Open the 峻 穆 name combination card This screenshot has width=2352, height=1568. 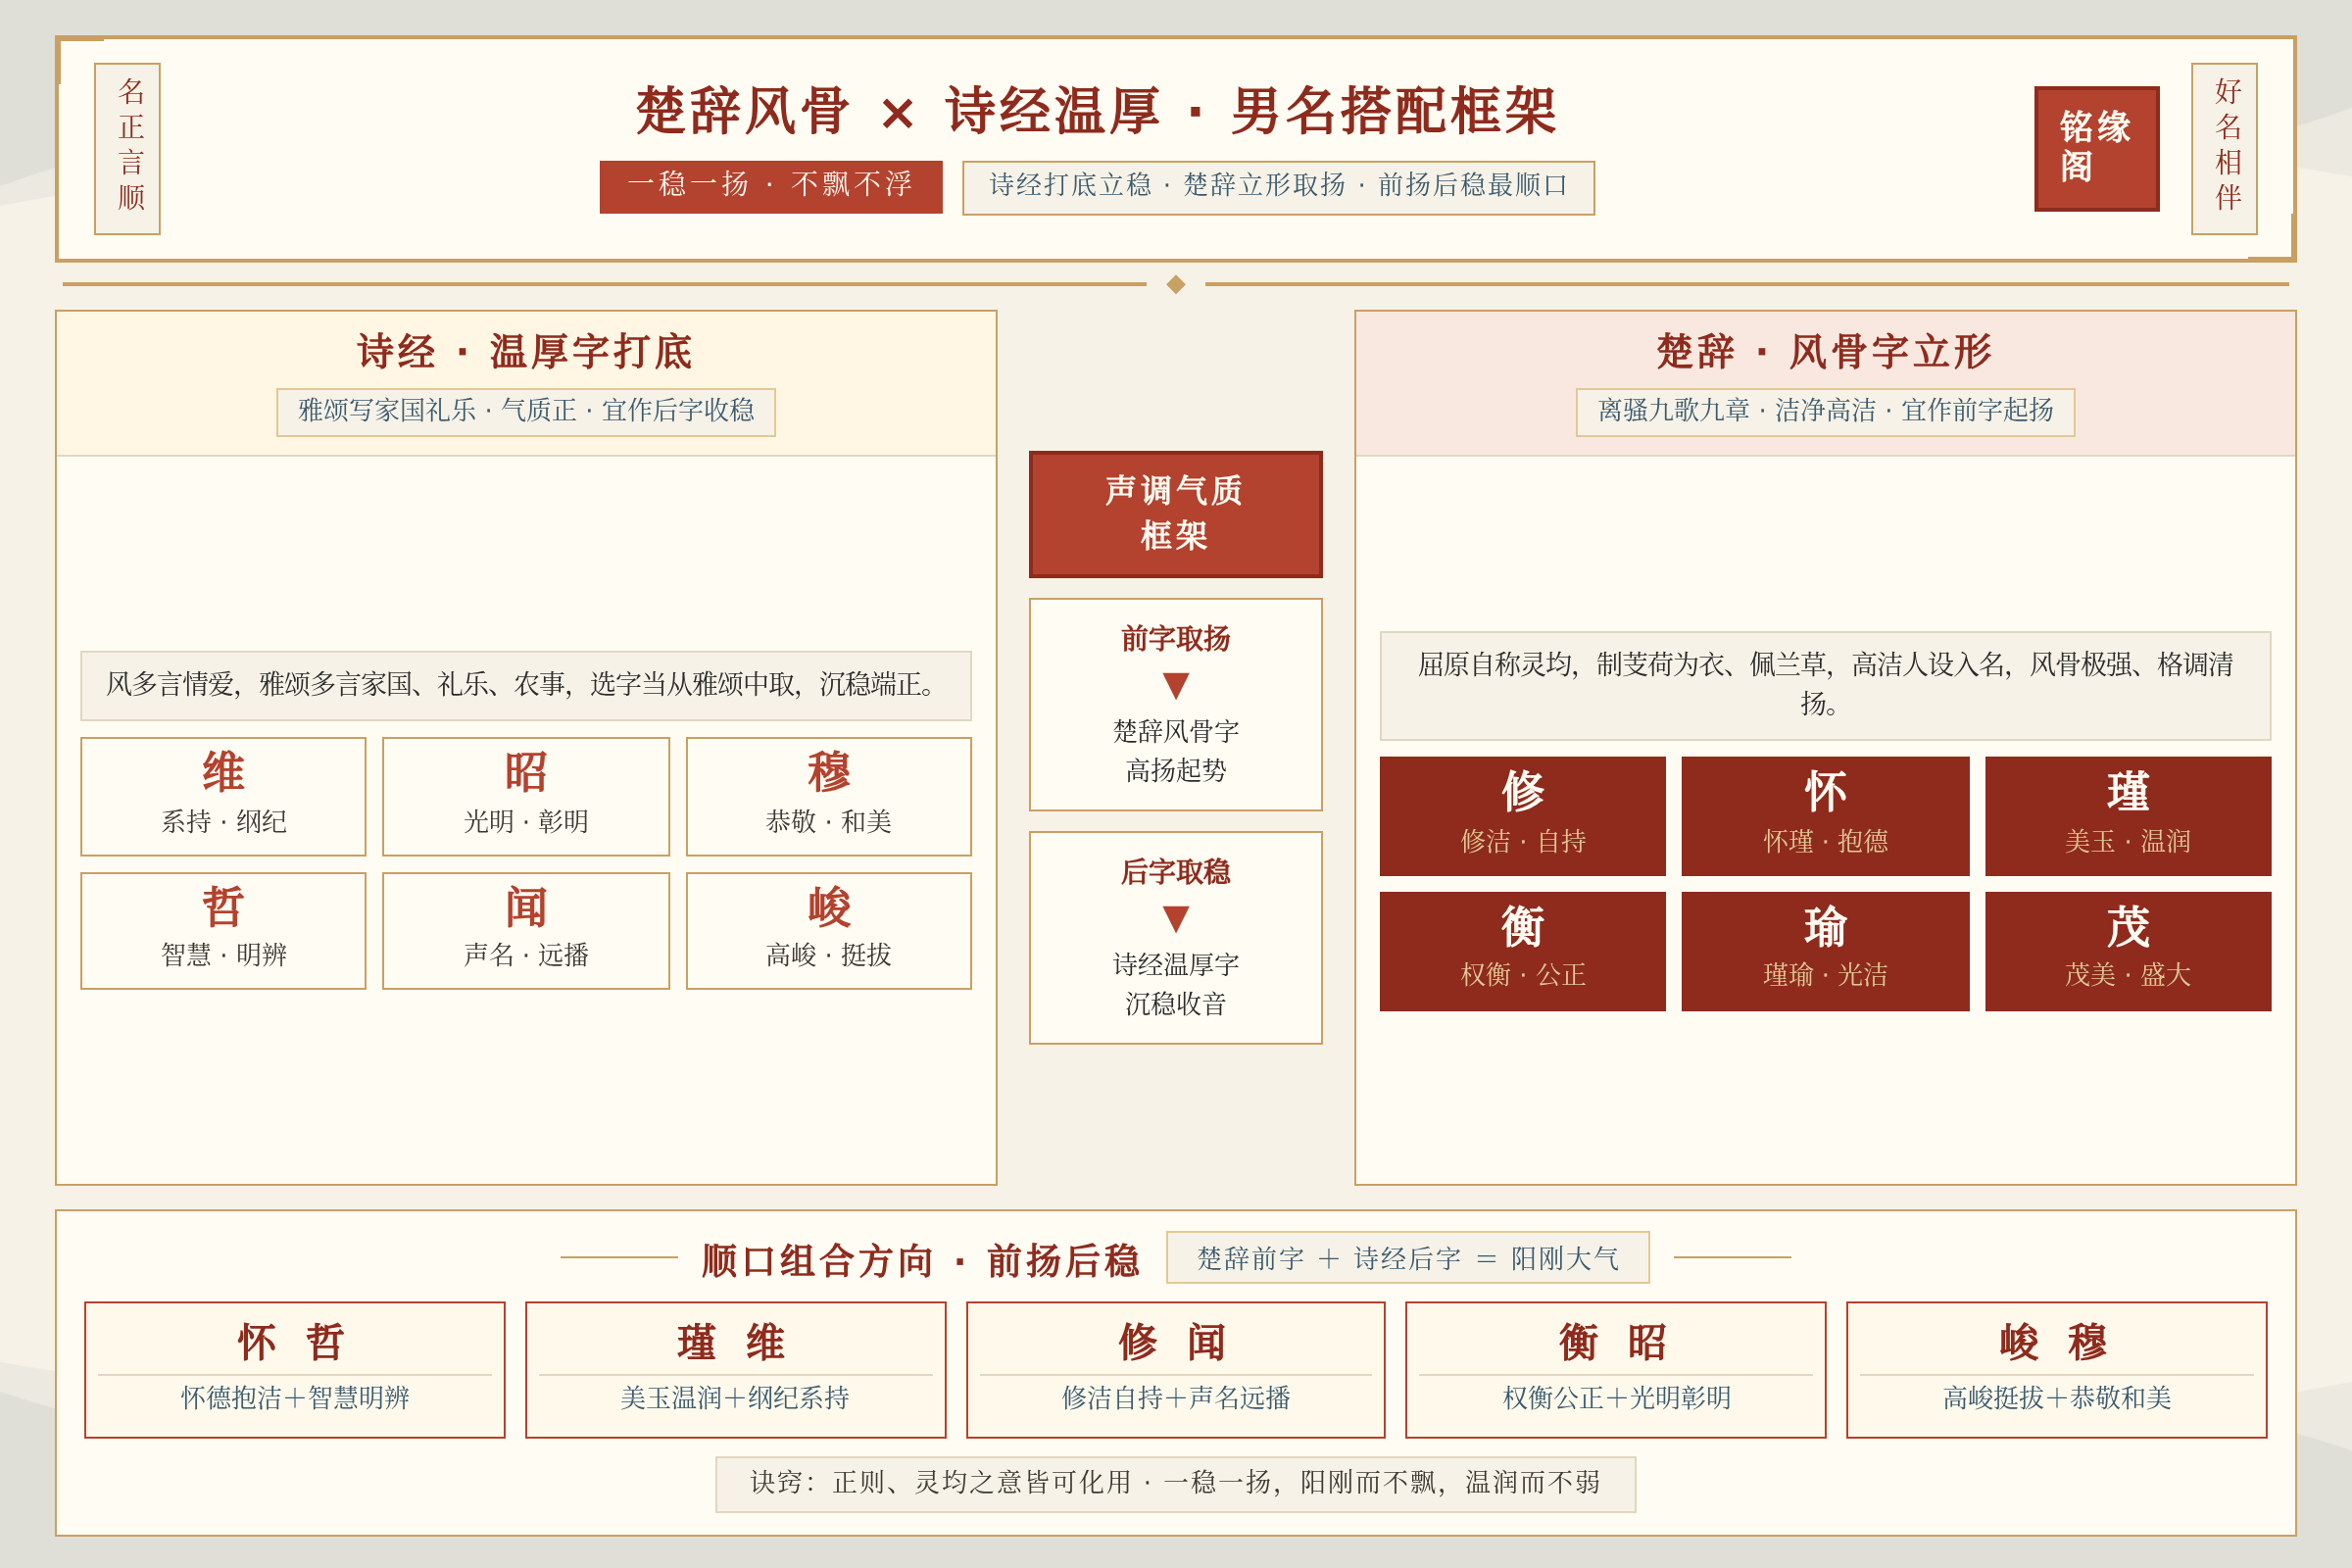(2056, 1369)
